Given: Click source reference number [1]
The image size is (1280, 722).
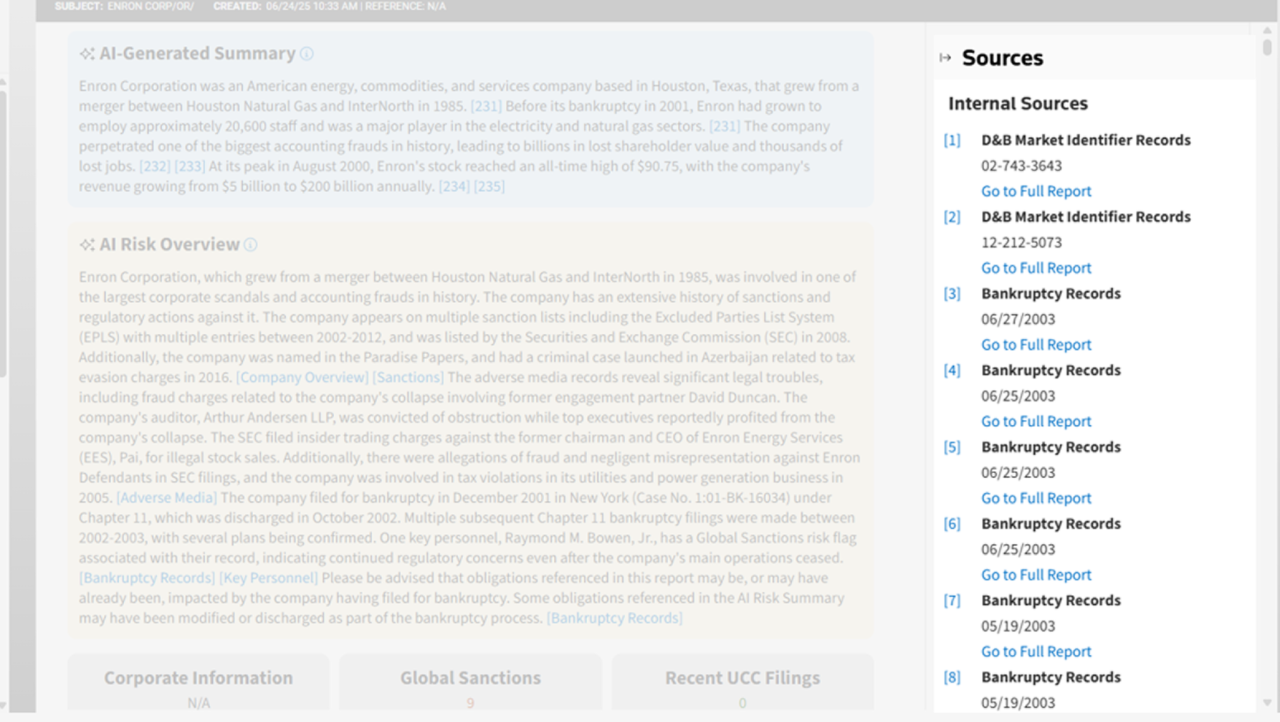Looking at the screenshot, I should pos(952,140).
